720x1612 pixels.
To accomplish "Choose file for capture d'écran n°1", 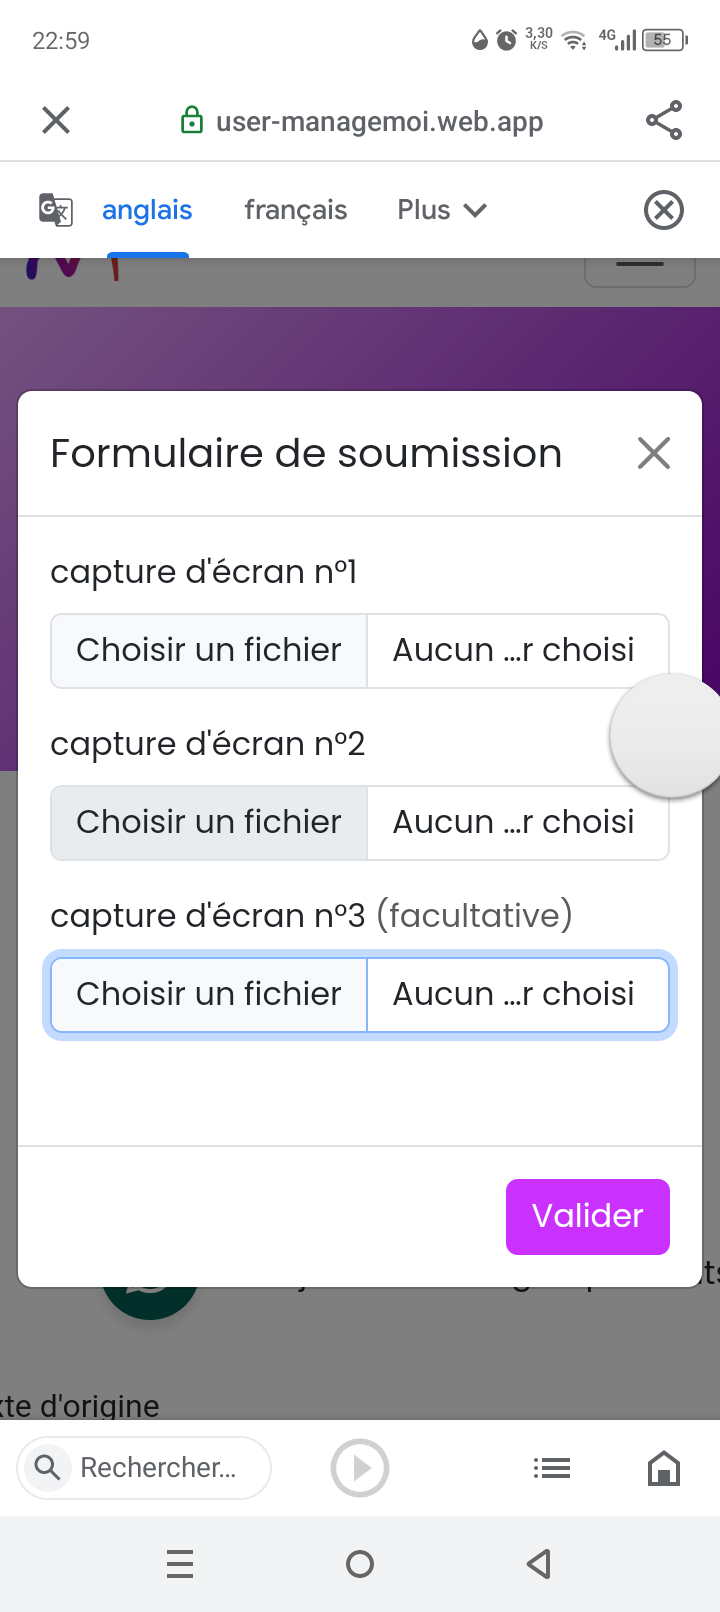I will coord(209,650).
